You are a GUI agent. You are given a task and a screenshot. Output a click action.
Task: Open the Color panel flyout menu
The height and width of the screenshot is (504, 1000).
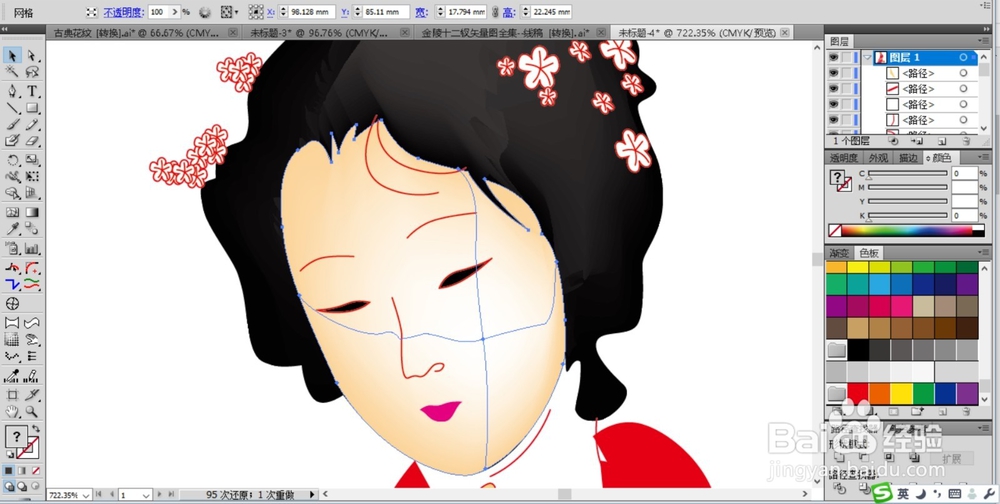tap(985, 158)
